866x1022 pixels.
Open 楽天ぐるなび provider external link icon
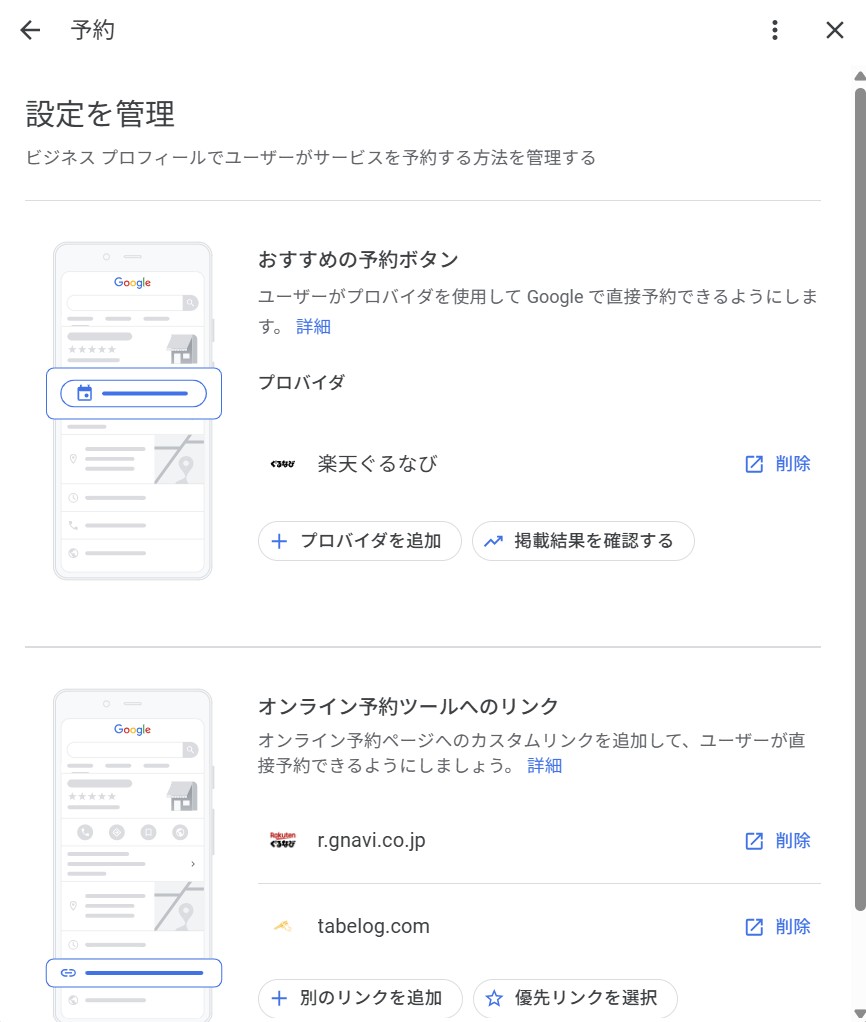[x=754, y=464]
